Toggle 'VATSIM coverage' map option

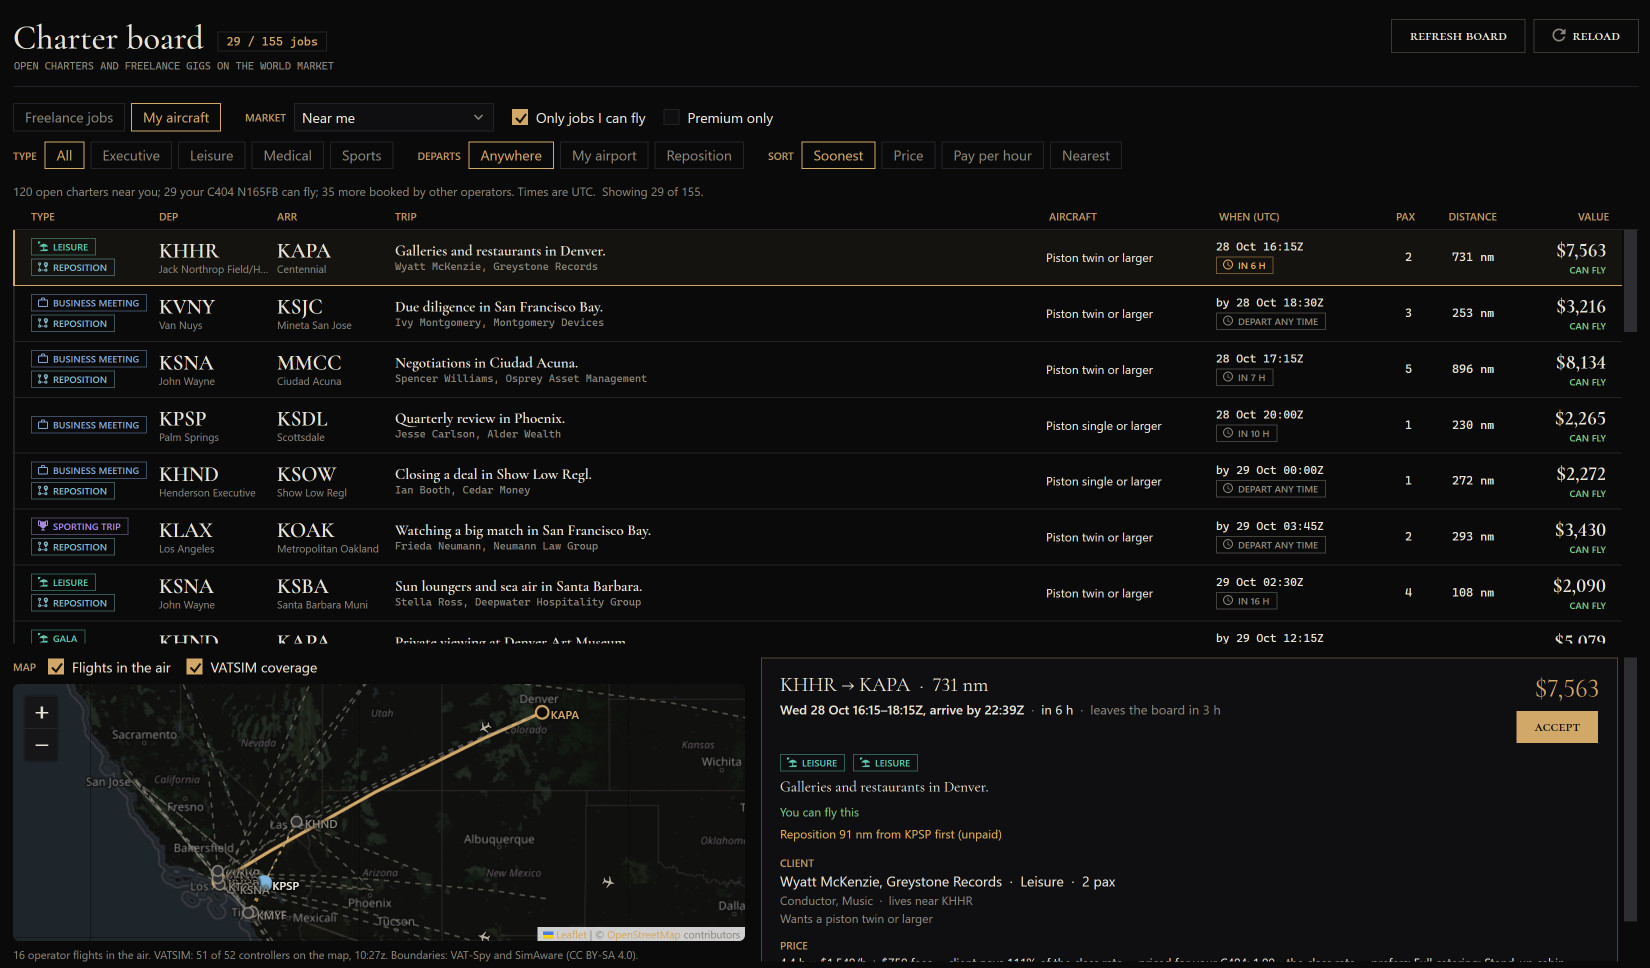pos(195,667)
